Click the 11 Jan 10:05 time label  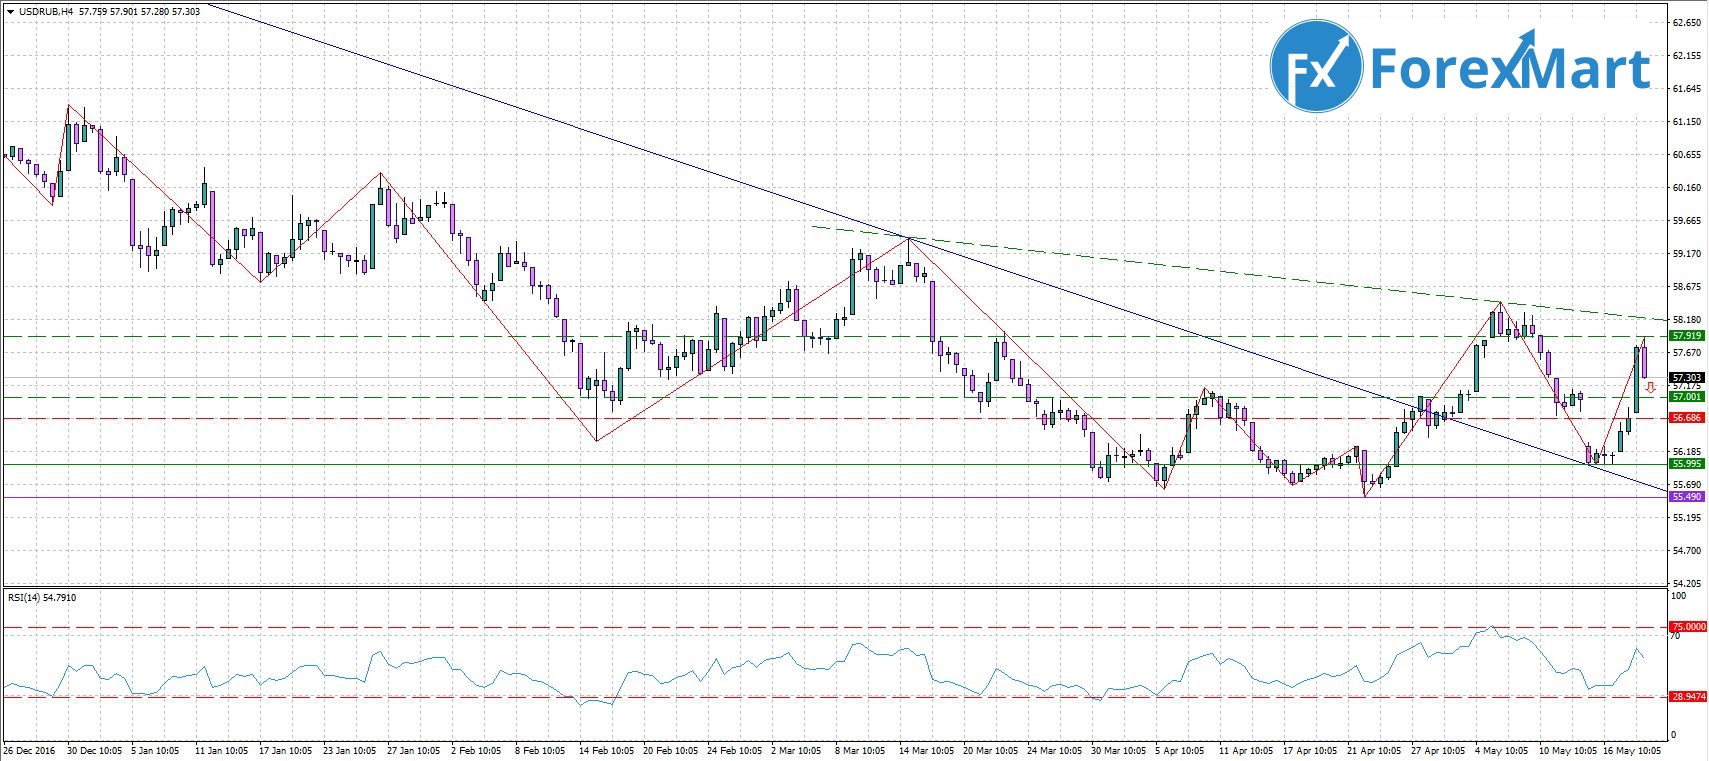[221, 751]
